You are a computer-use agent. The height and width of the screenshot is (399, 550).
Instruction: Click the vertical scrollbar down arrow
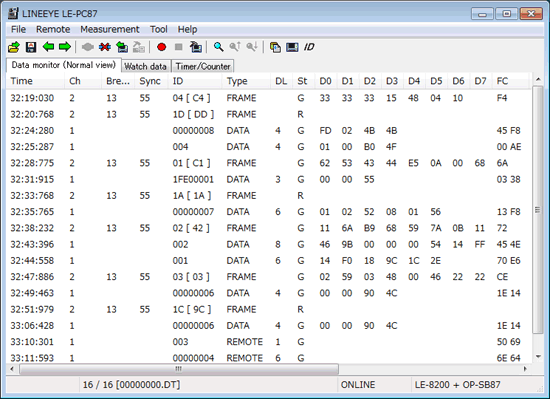point(538,357)
